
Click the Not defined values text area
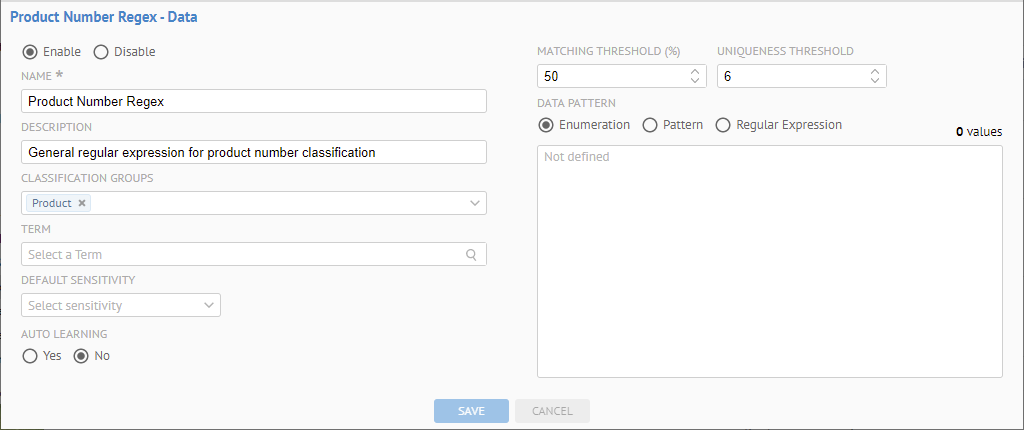pyautogui.click(x=770, y=261)
